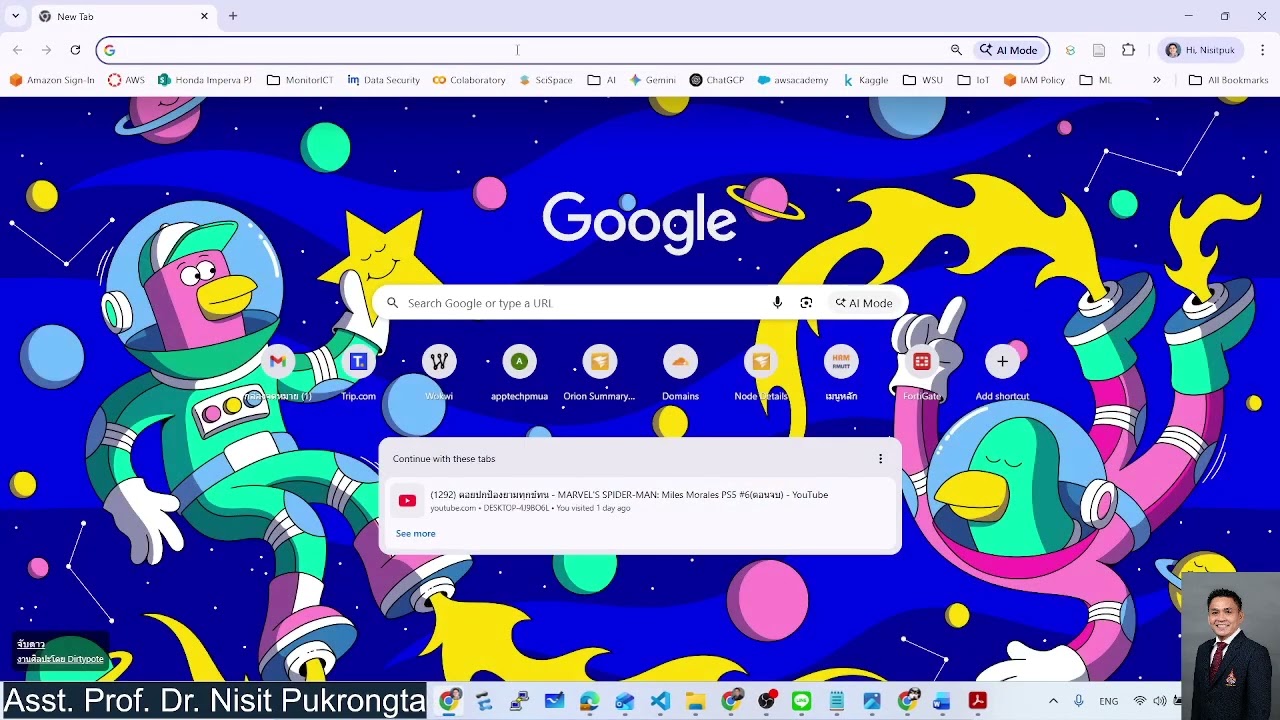Open the Chrome three-dot menu
Image resolution: width=1280 pixels, height=720 pixels.
pos(1262,50)
